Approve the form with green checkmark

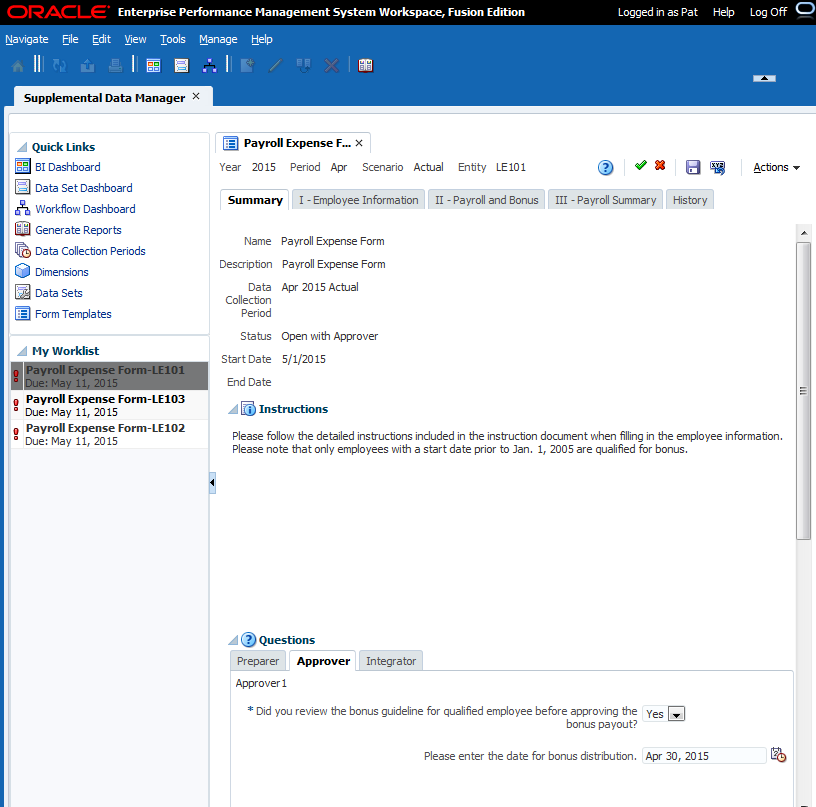pos(641,165)
